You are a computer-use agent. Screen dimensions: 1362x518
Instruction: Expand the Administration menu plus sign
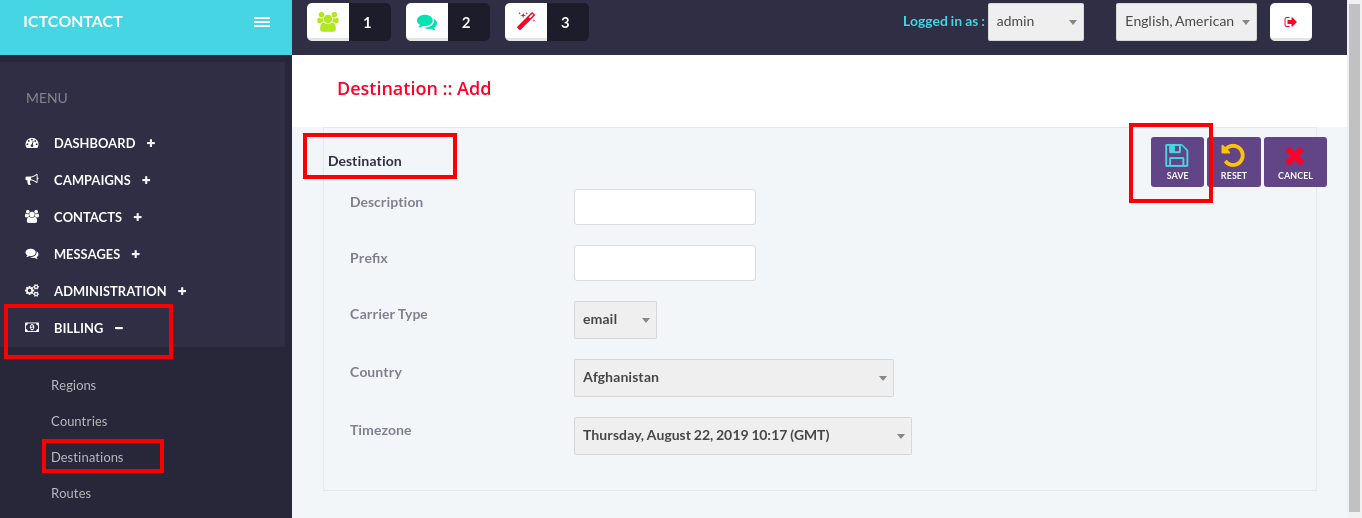pyautogui.click(x=182, y=291)
